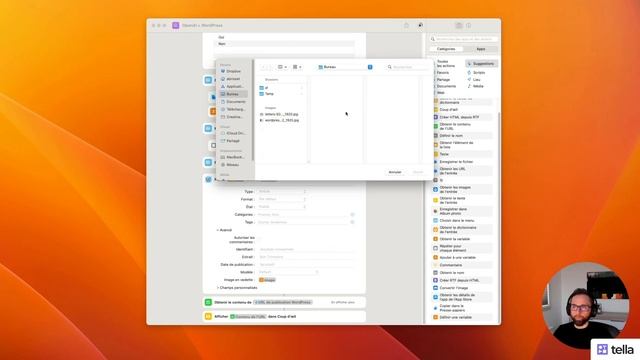Add Enregistrer dans album photo action
The image size is (640, 360).
coord(462,211)
